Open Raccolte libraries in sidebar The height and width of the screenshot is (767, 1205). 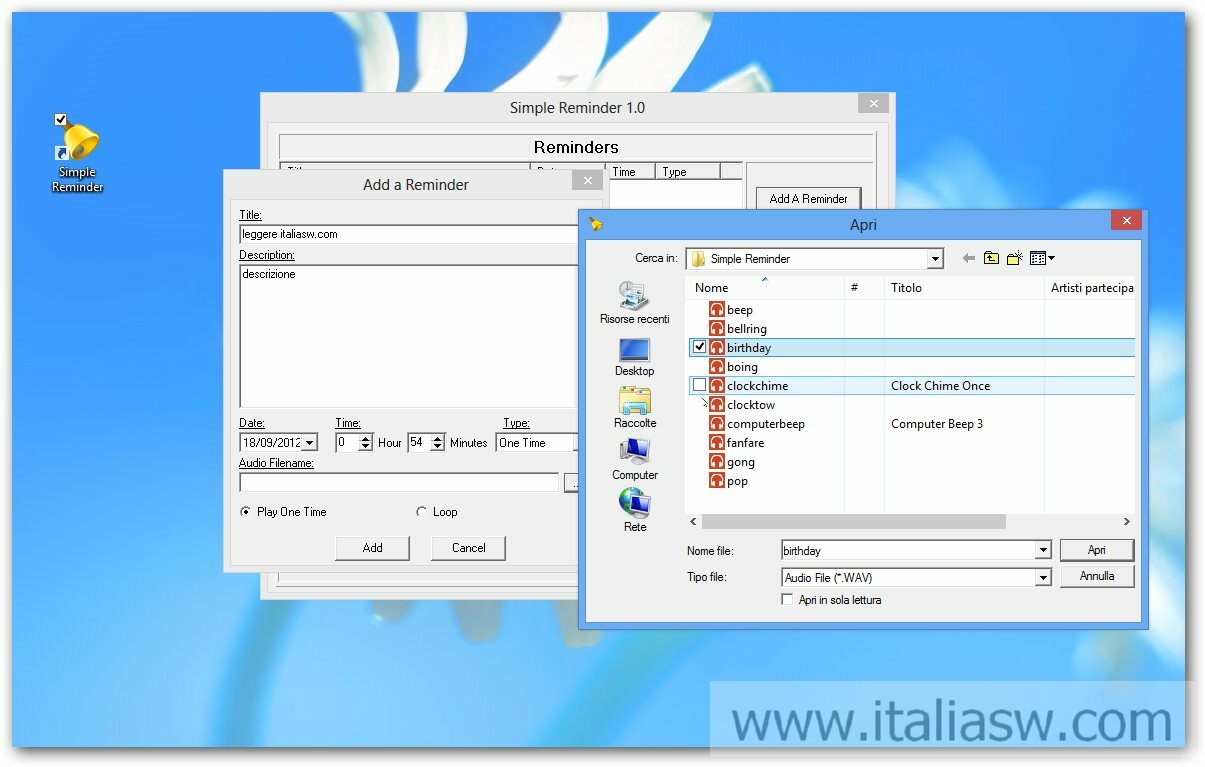pyautogui.click(x=634, y=407)
